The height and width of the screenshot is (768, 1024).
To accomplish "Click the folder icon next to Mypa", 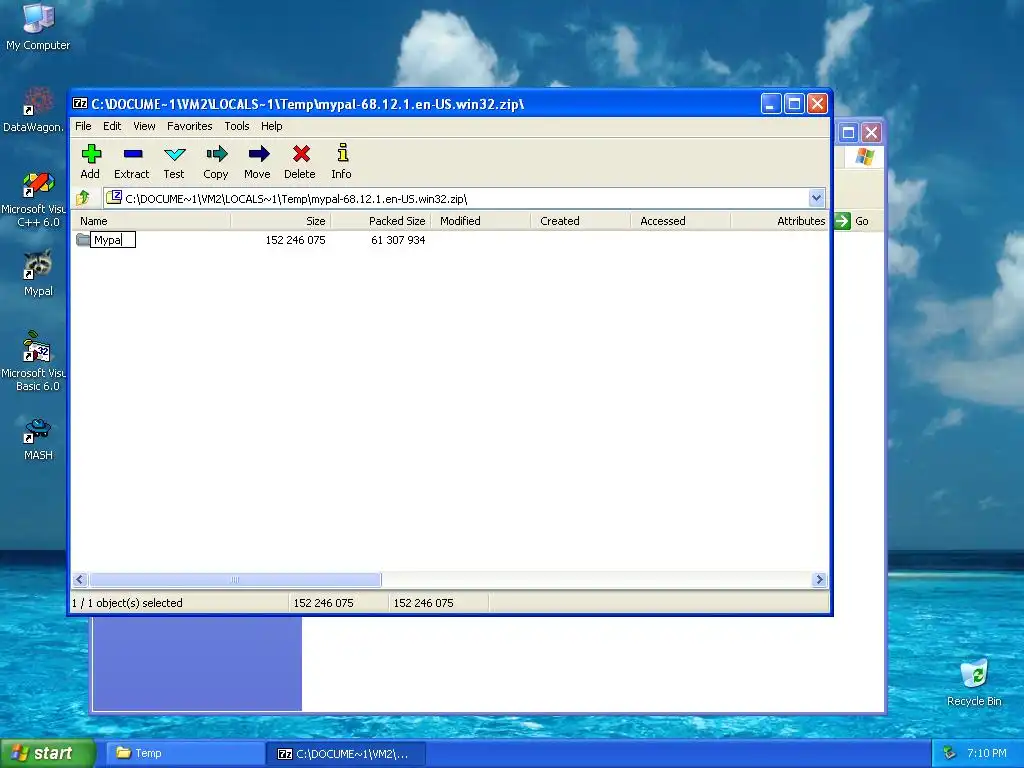I will pos(83,240).
